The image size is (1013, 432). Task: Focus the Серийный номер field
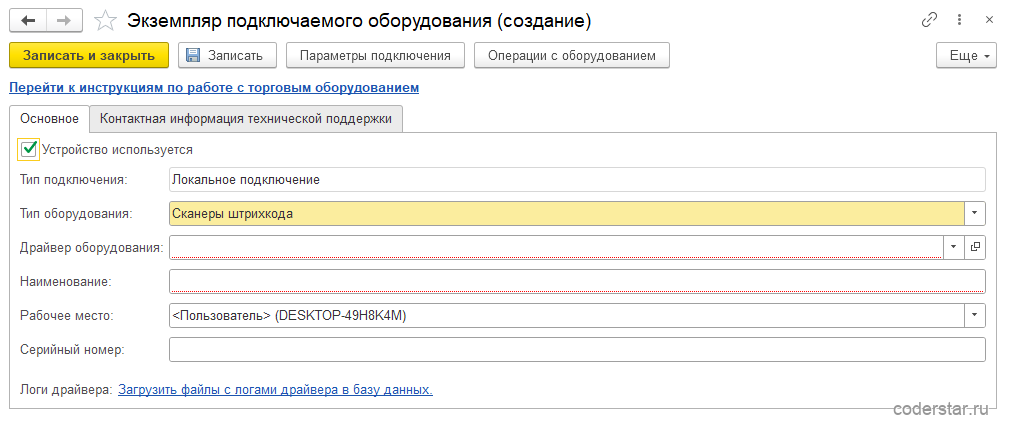pyautogui.click(x=578, y=349)
